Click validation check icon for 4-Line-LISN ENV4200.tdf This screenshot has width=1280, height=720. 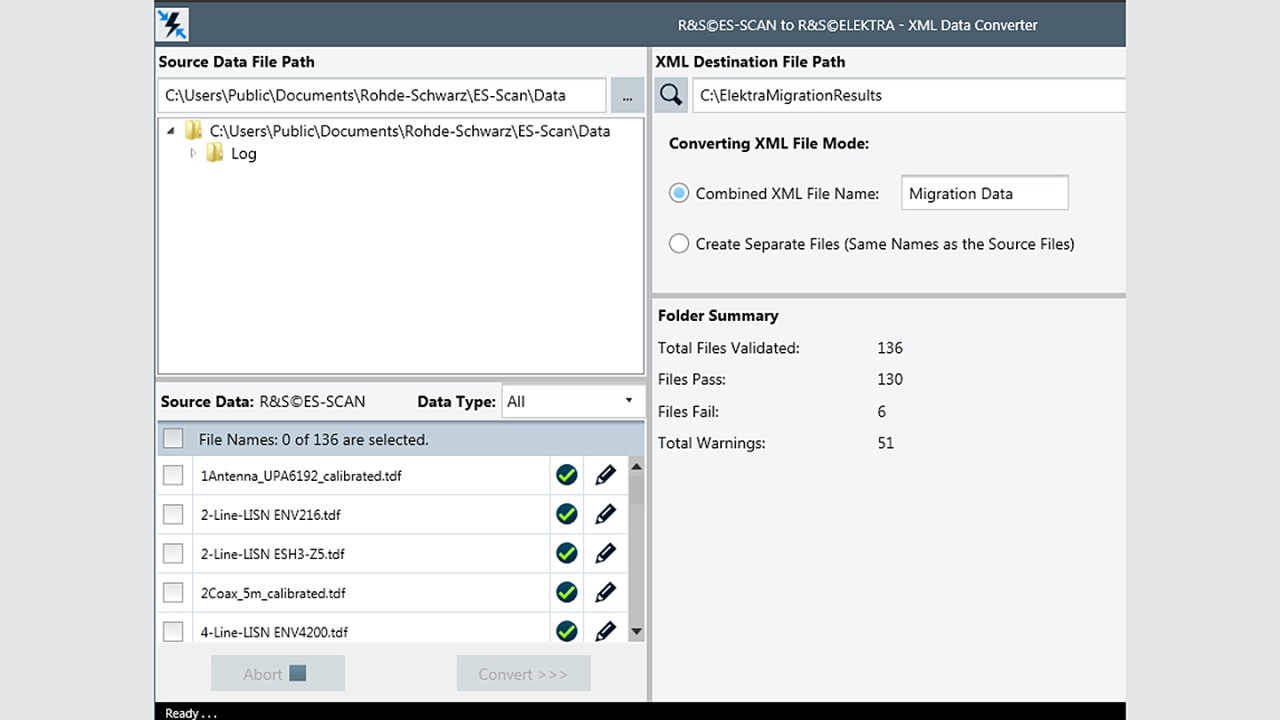(x=567, y=631)
